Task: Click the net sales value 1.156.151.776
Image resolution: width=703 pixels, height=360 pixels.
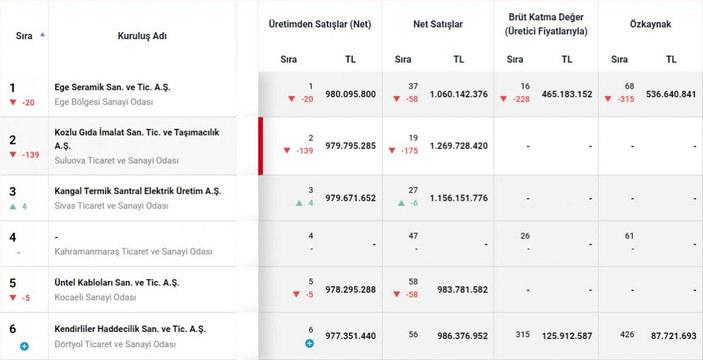Action: [459, 198]
